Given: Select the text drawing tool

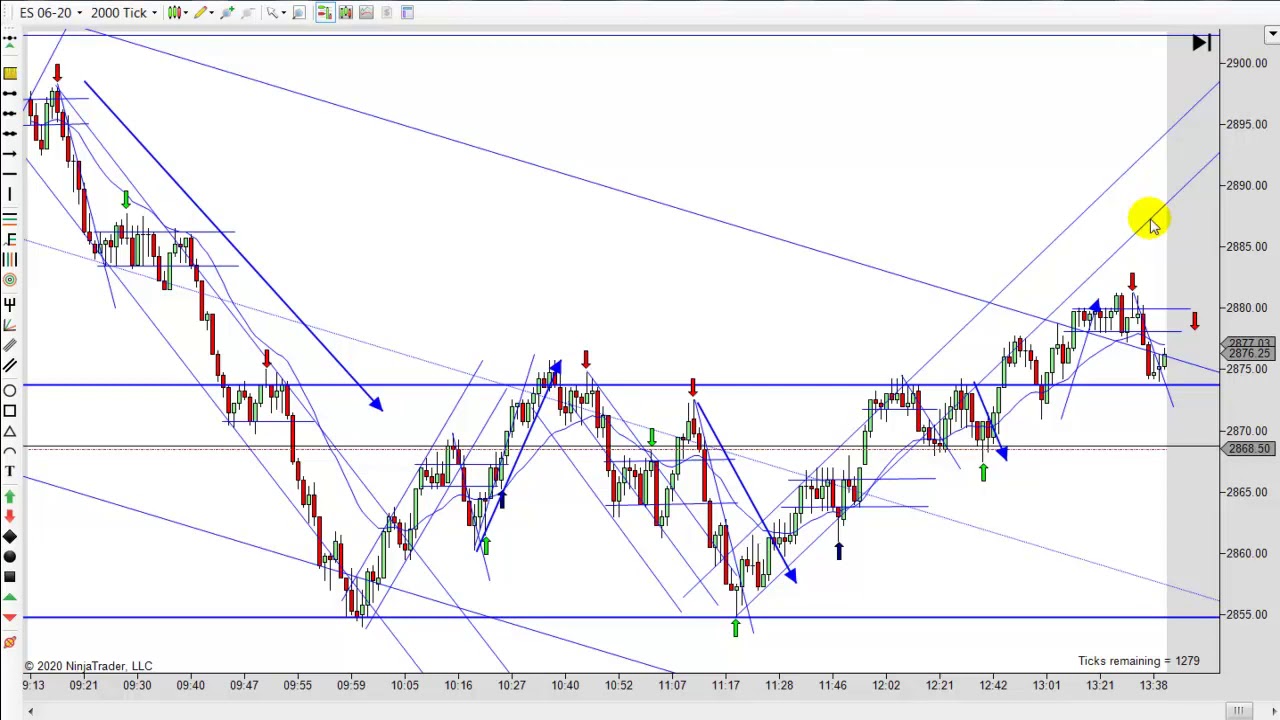Looking at the screenshot, I should pos(10,471).
